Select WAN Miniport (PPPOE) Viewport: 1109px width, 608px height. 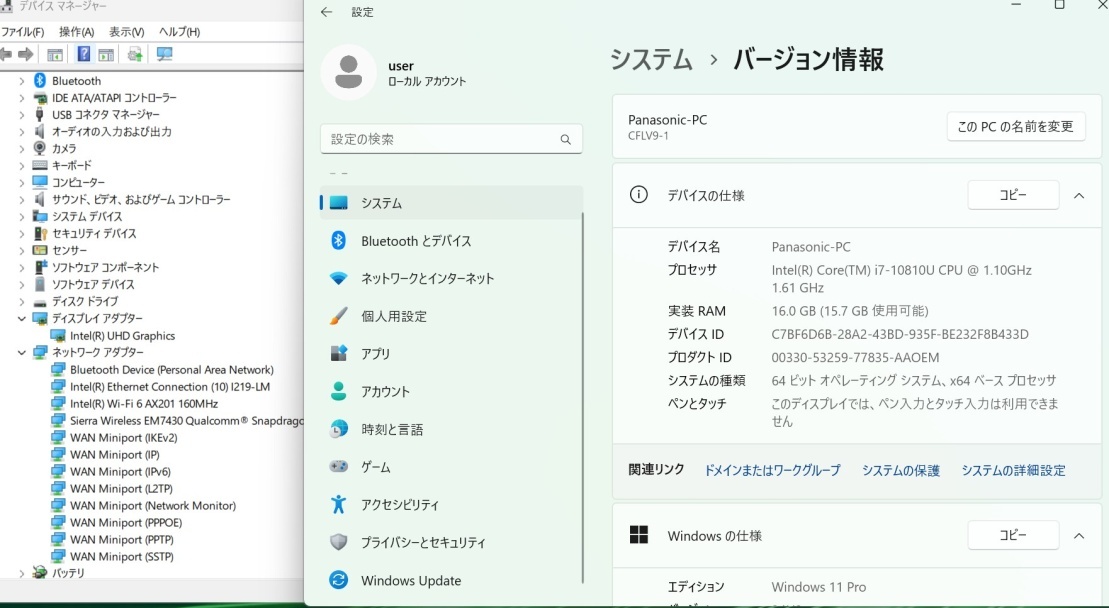click(x=125, y=522)
